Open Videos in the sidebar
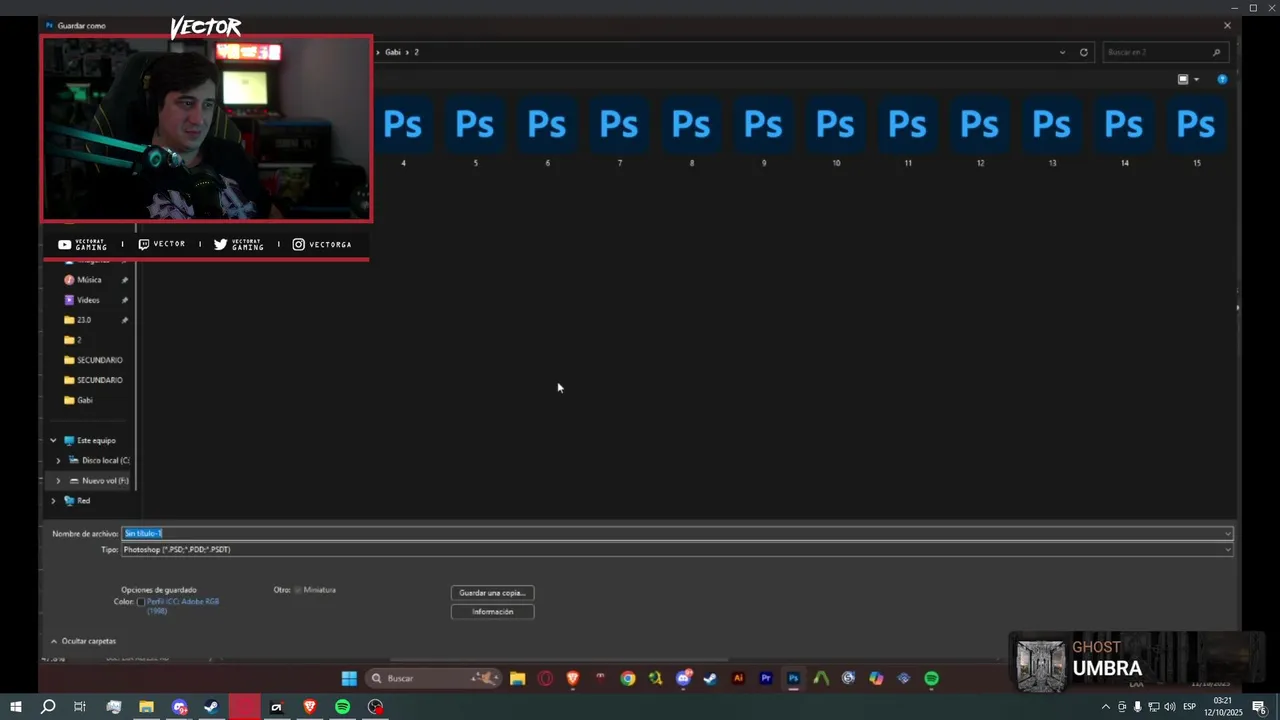The height and width of the screenshot is (720, 1280). 88,300
